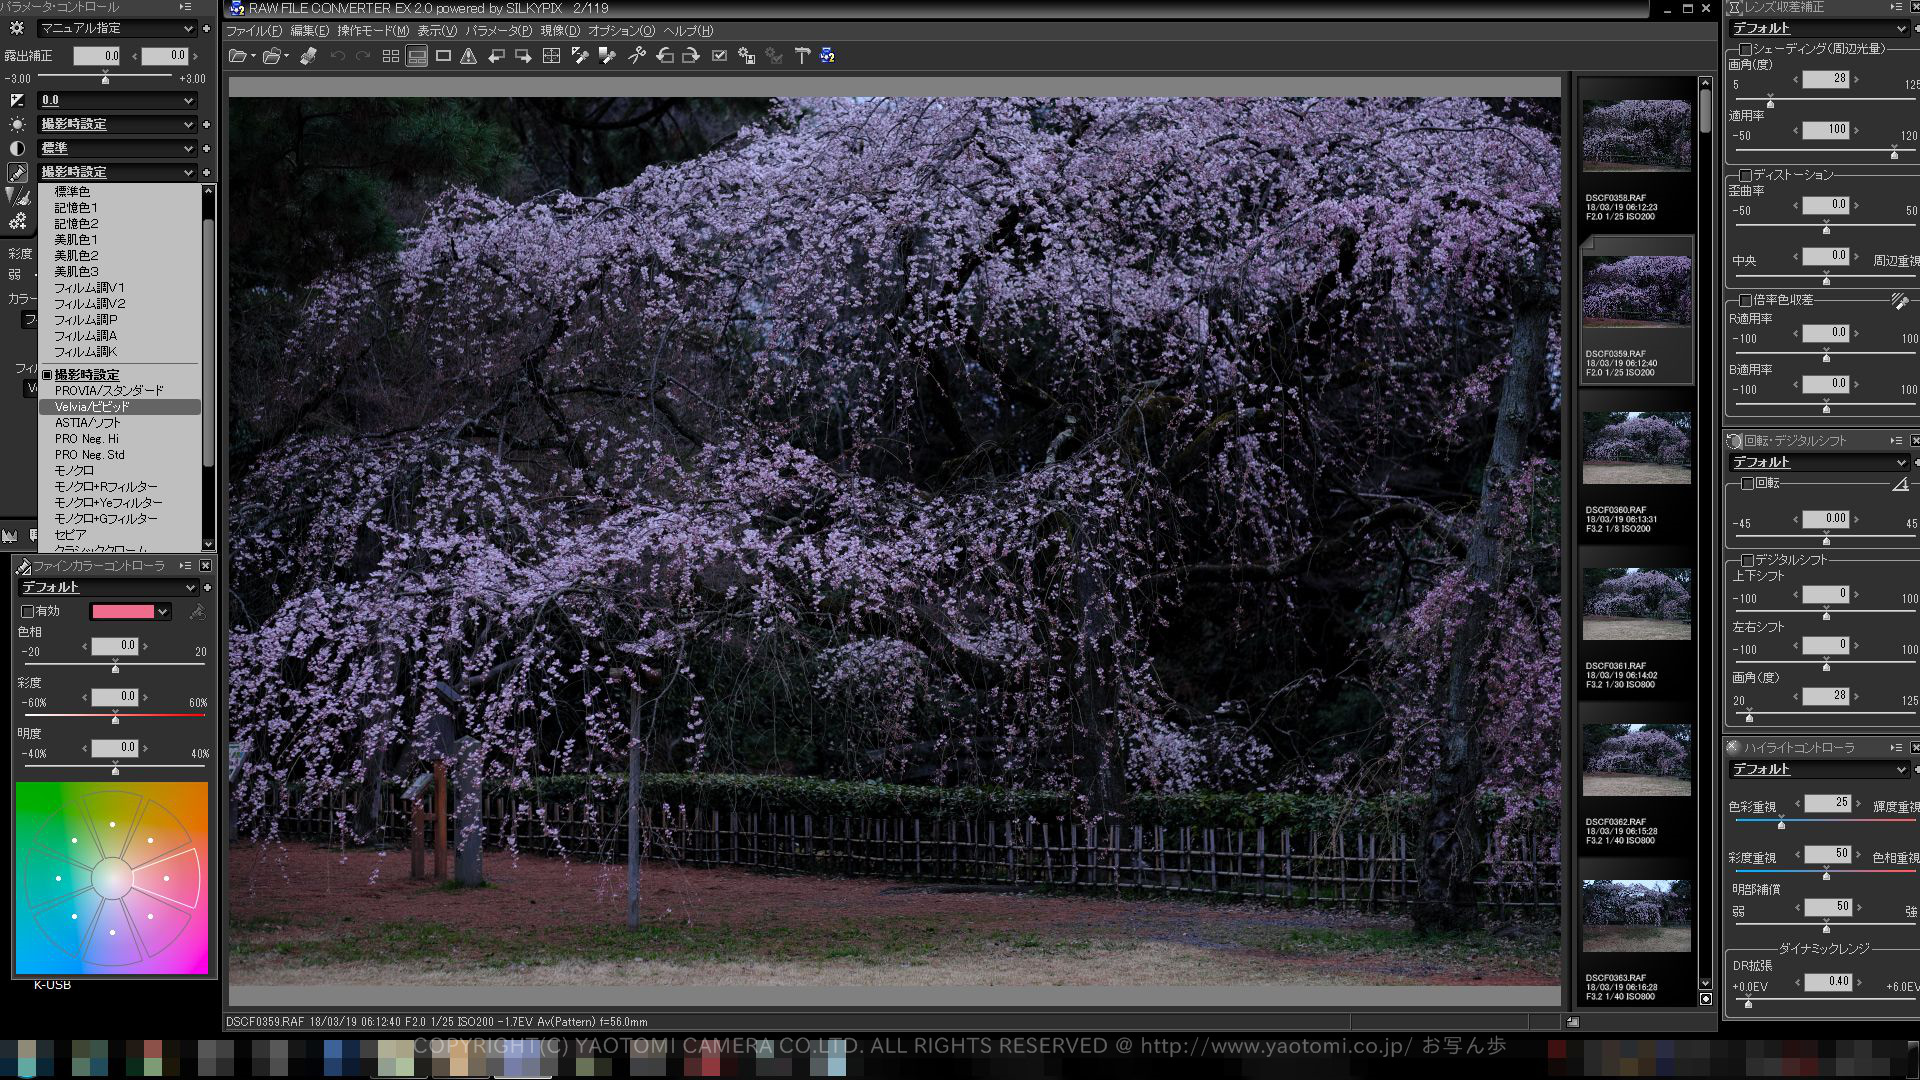Image resolution: width=1920 pixels, height=1080 pixels.
Task: Select PRO Neg. Hi color mode
Action: coord(120,439)
